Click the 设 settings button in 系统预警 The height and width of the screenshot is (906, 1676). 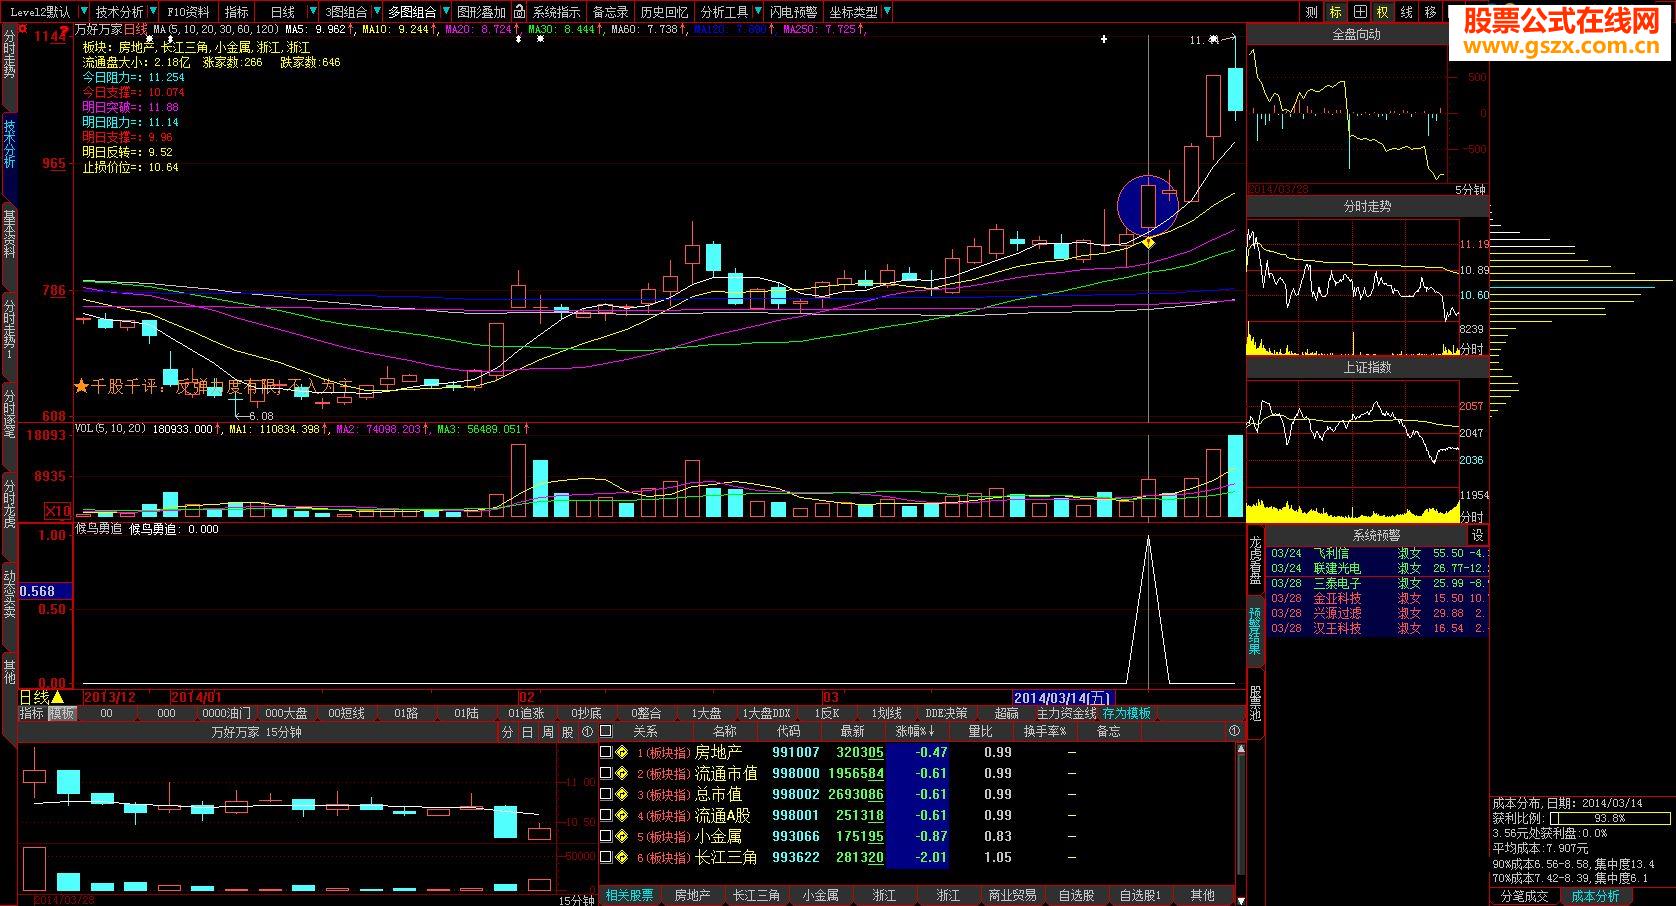pyautogui.click(x=1476, y=536)
